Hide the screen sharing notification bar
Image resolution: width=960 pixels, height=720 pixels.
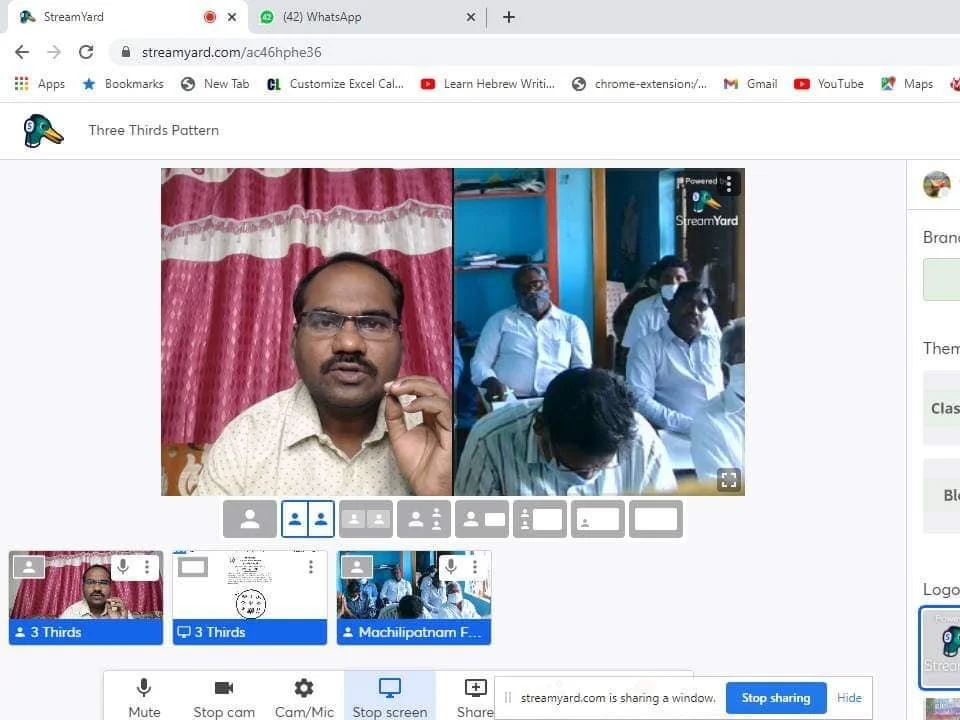849,697
